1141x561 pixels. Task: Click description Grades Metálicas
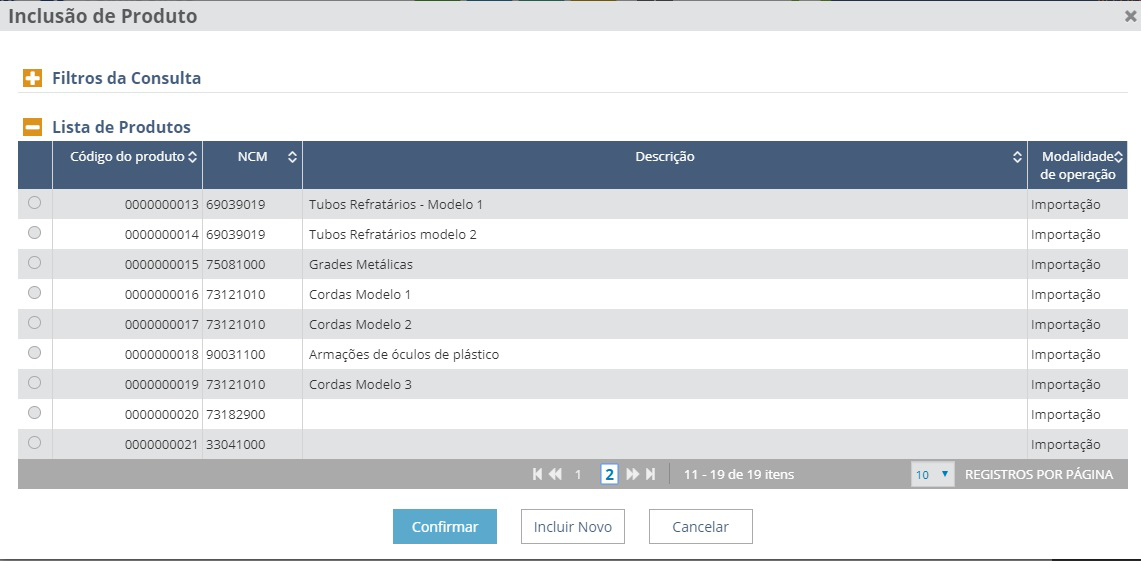tap(361, 265)
